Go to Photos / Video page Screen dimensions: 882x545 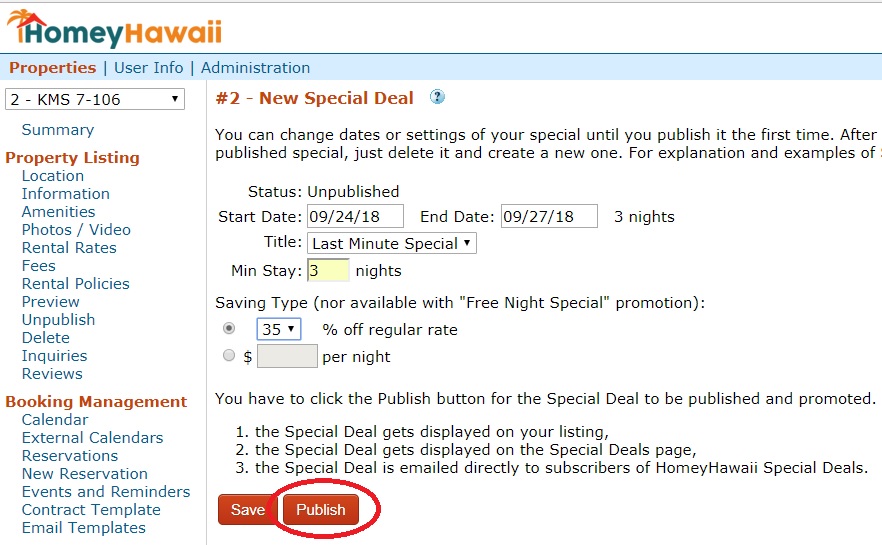[x=76, y=229]
